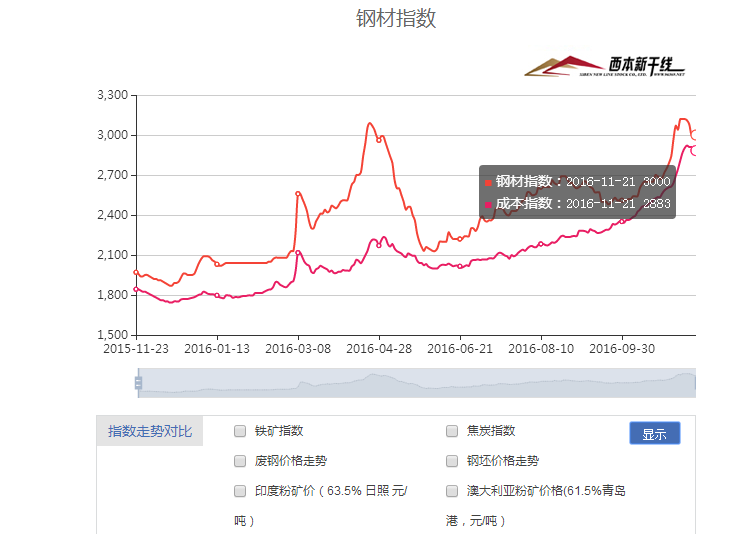This screenshot has height=534, width=732.
Task: Click the 铁矿指数 label text
Action: pos(279,431)
